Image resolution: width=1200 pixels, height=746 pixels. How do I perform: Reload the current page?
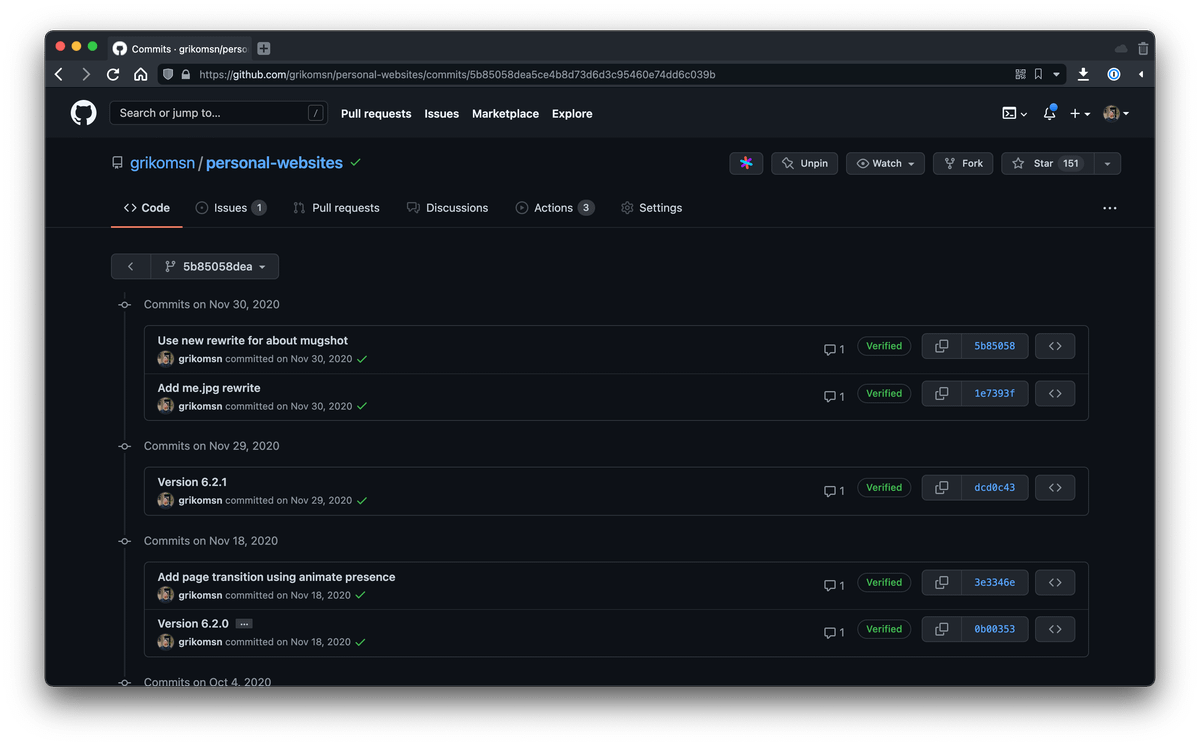click(x=113, y=74)
